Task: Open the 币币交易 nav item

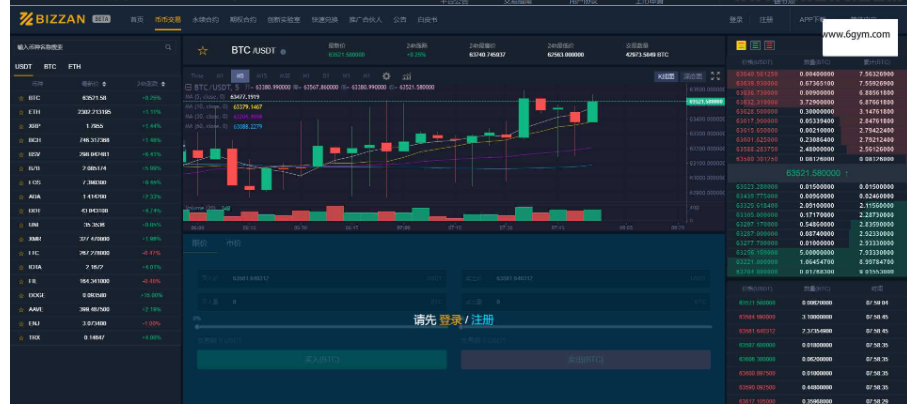Action: click(x=168, y=20)
